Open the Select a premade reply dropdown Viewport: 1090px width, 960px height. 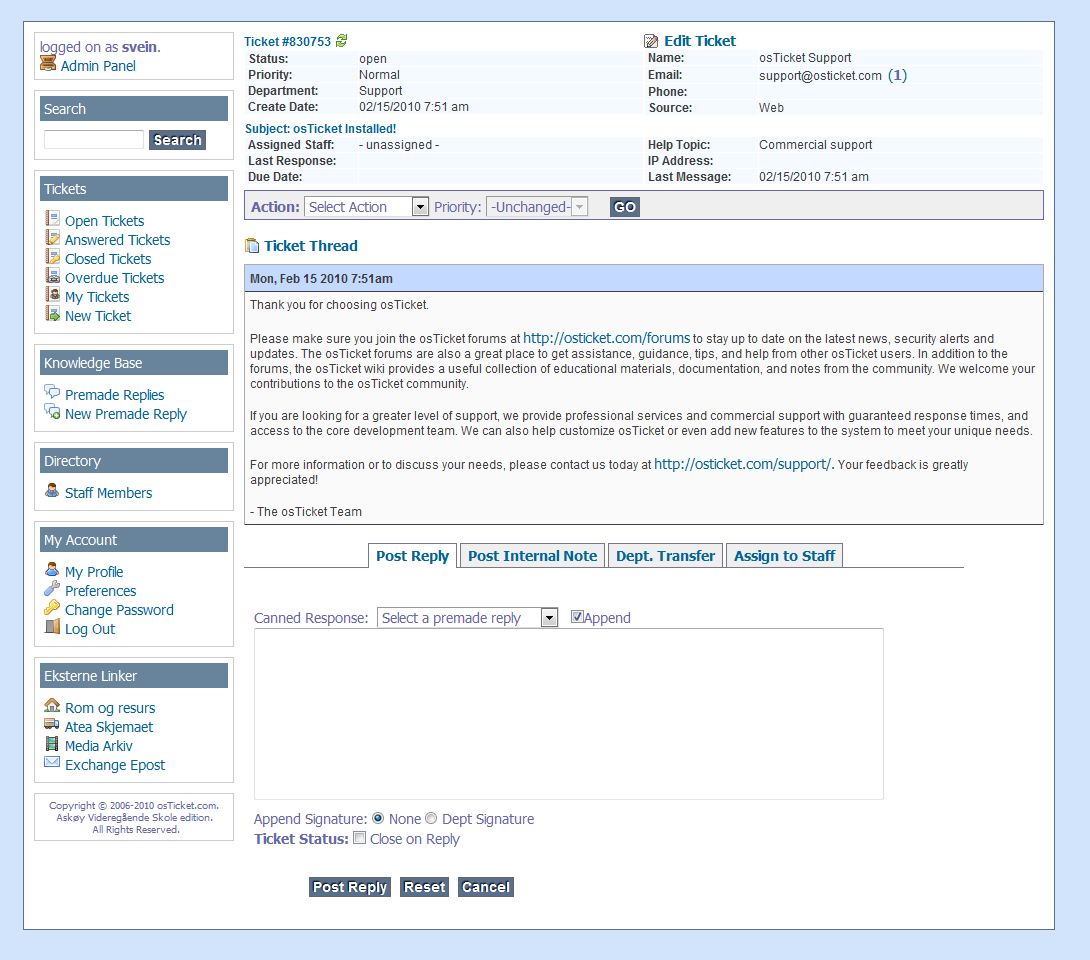pos(468,617)
